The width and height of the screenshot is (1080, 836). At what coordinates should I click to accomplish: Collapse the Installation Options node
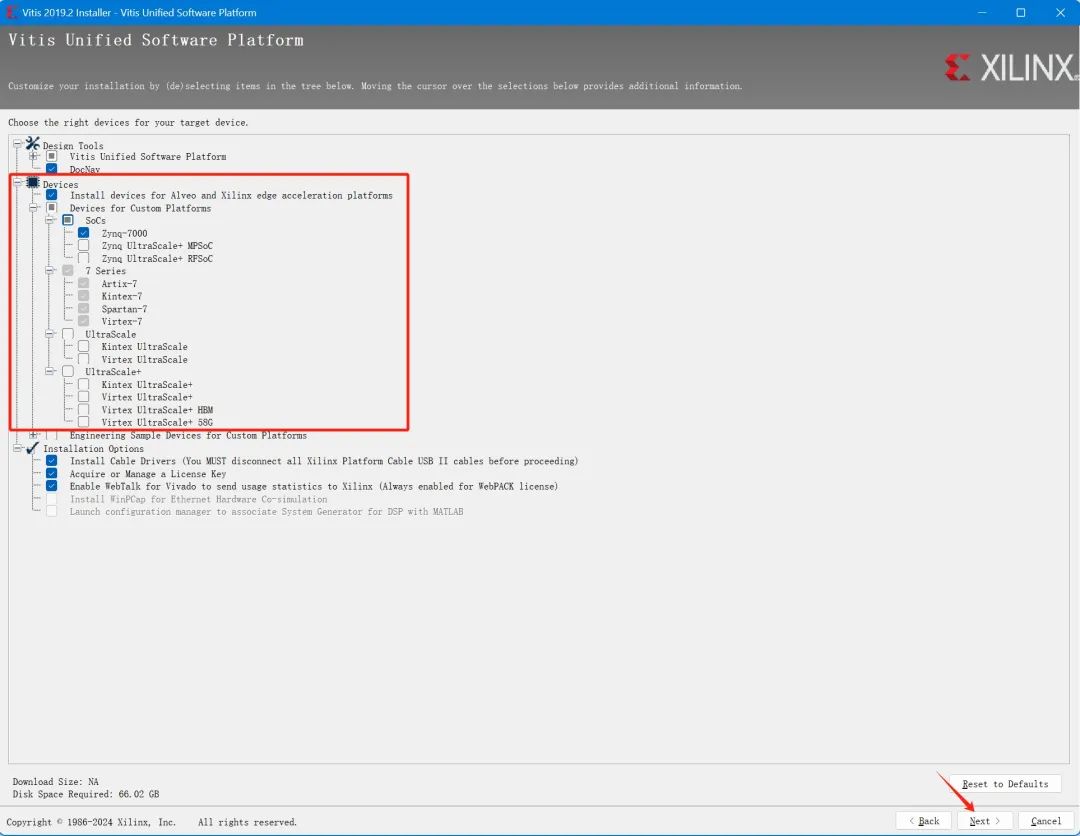17,448
